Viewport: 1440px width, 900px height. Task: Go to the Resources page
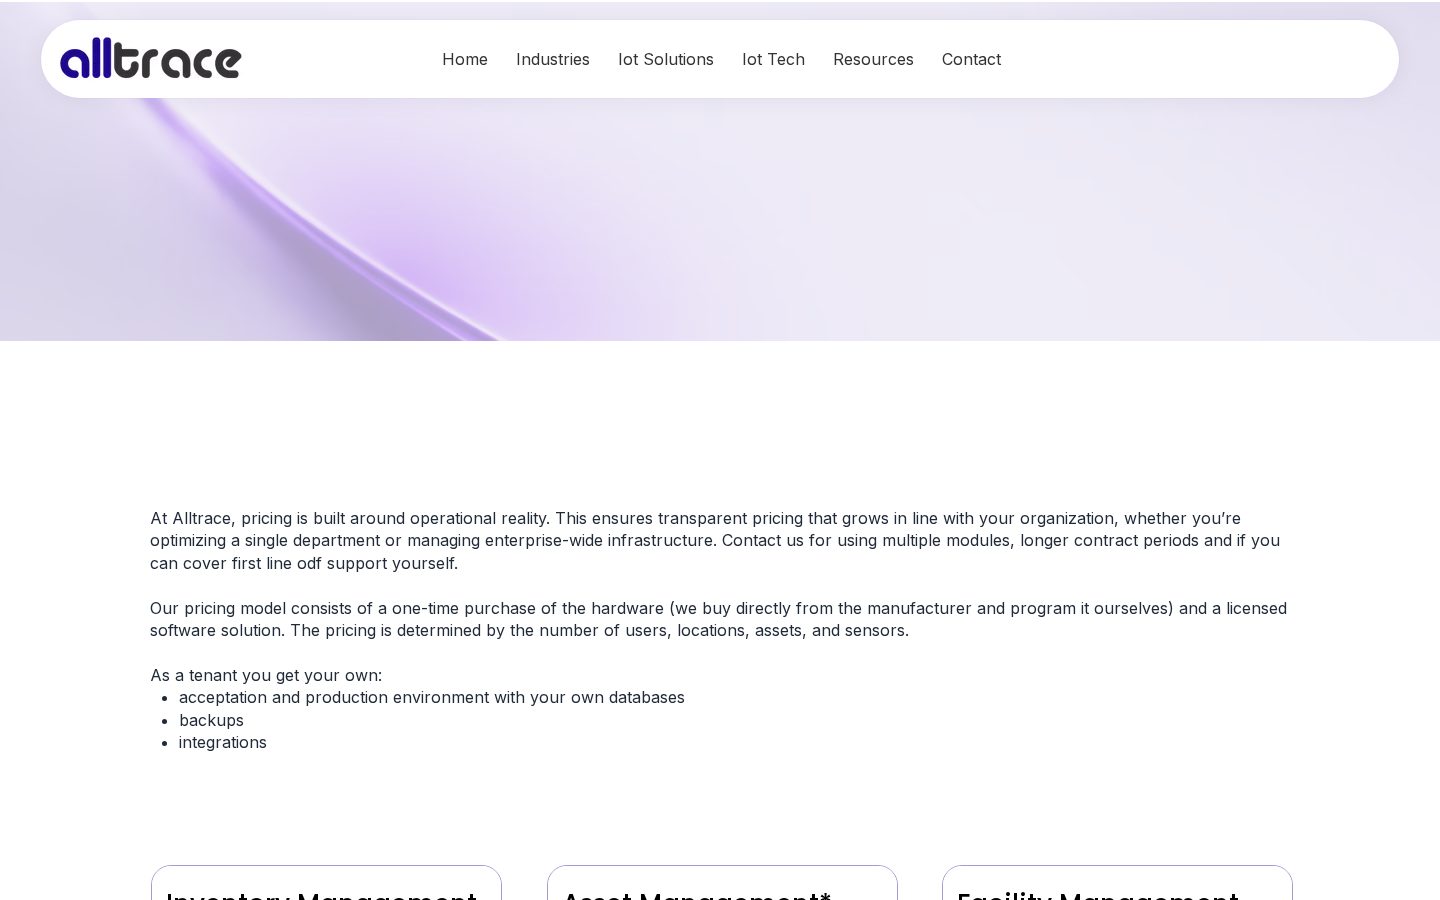pos(873,59)
